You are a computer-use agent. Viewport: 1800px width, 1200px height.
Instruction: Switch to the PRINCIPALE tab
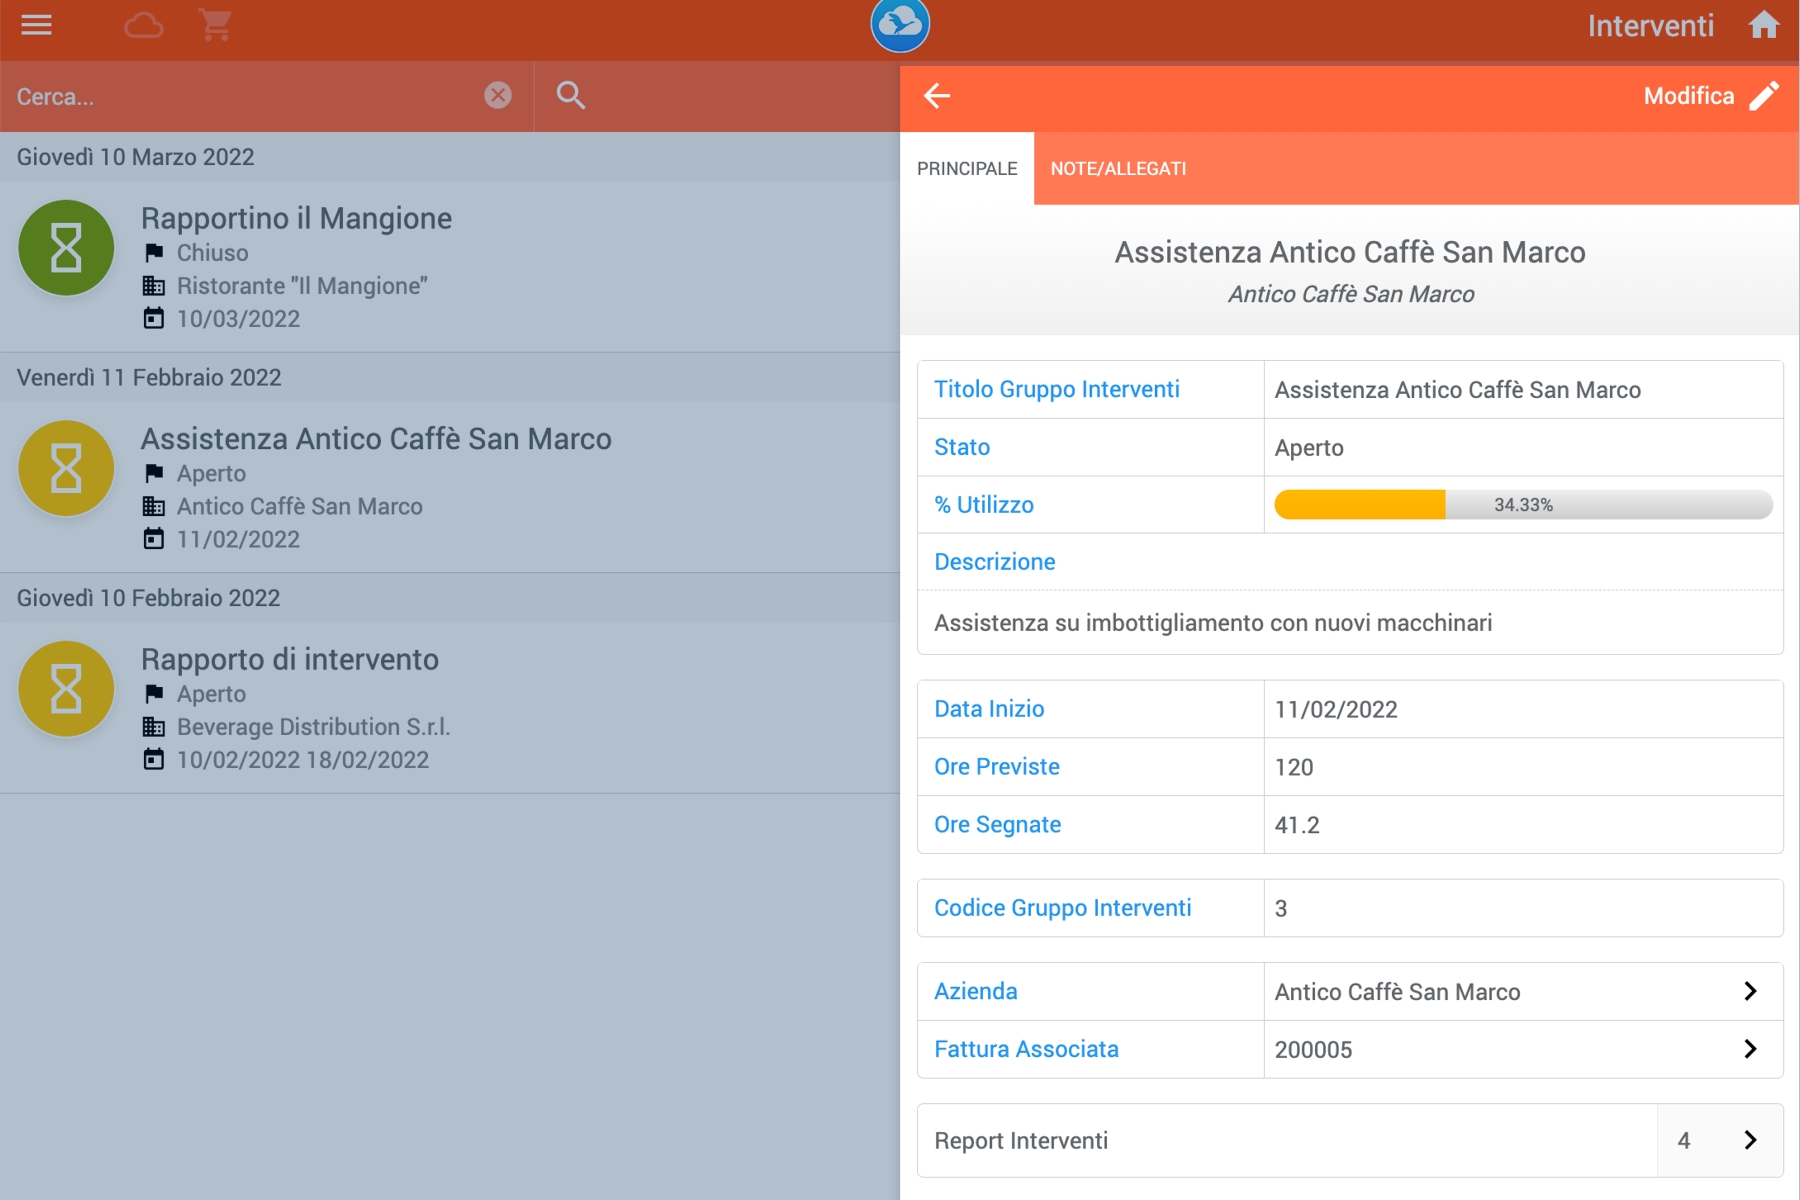point(967,169)
